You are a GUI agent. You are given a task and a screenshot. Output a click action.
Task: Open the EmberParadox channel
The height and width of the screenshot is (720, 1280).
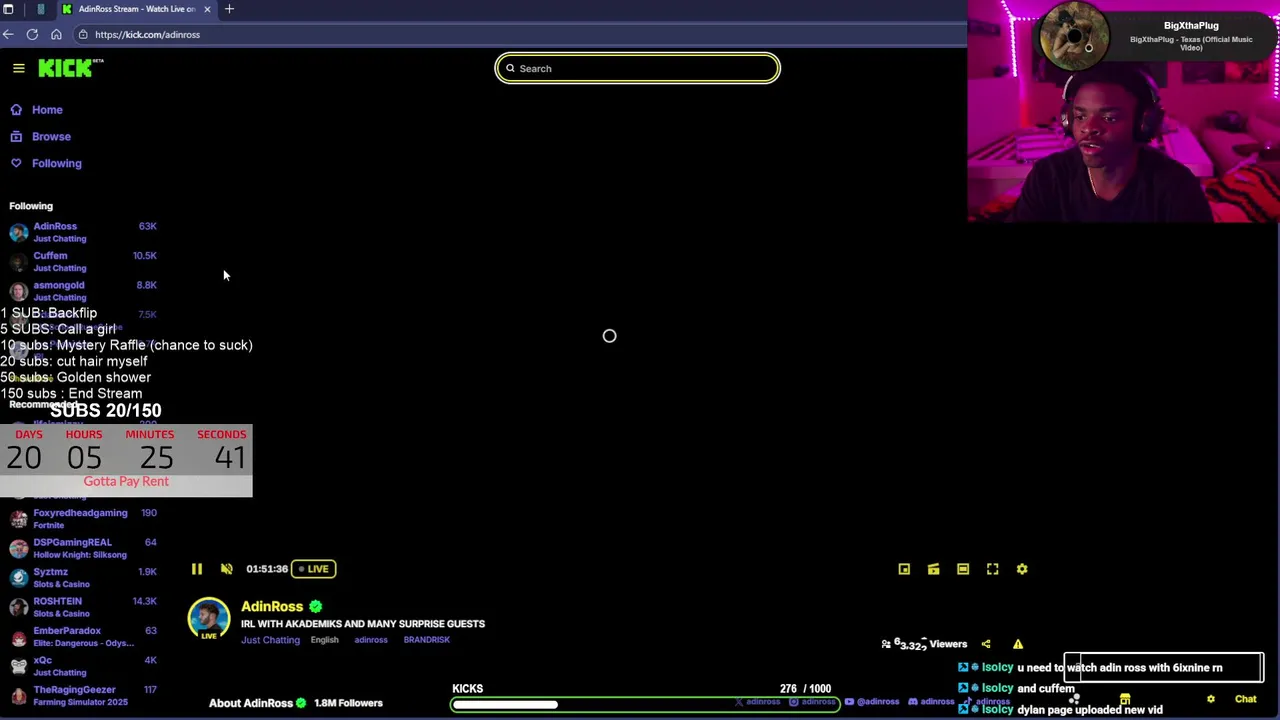pyautogui.click(x=84, y=636)
